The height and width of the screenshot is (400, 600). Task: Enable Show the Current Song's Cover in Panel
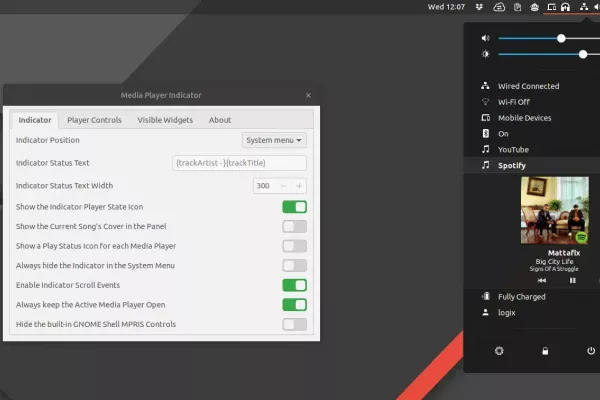(x=294, y=226)
